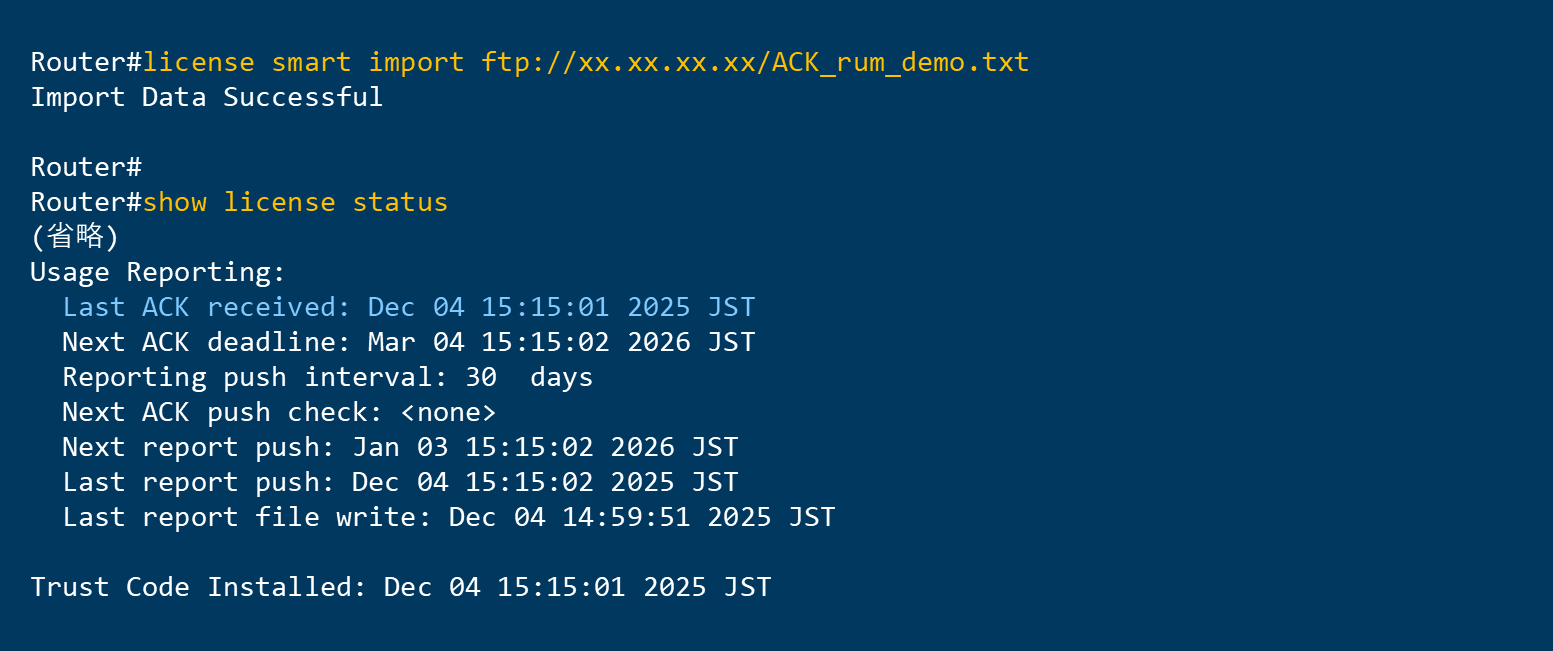Click the (省略) omitted-output marker
This screenshot has height=651, width=1553.
[75, 237]
